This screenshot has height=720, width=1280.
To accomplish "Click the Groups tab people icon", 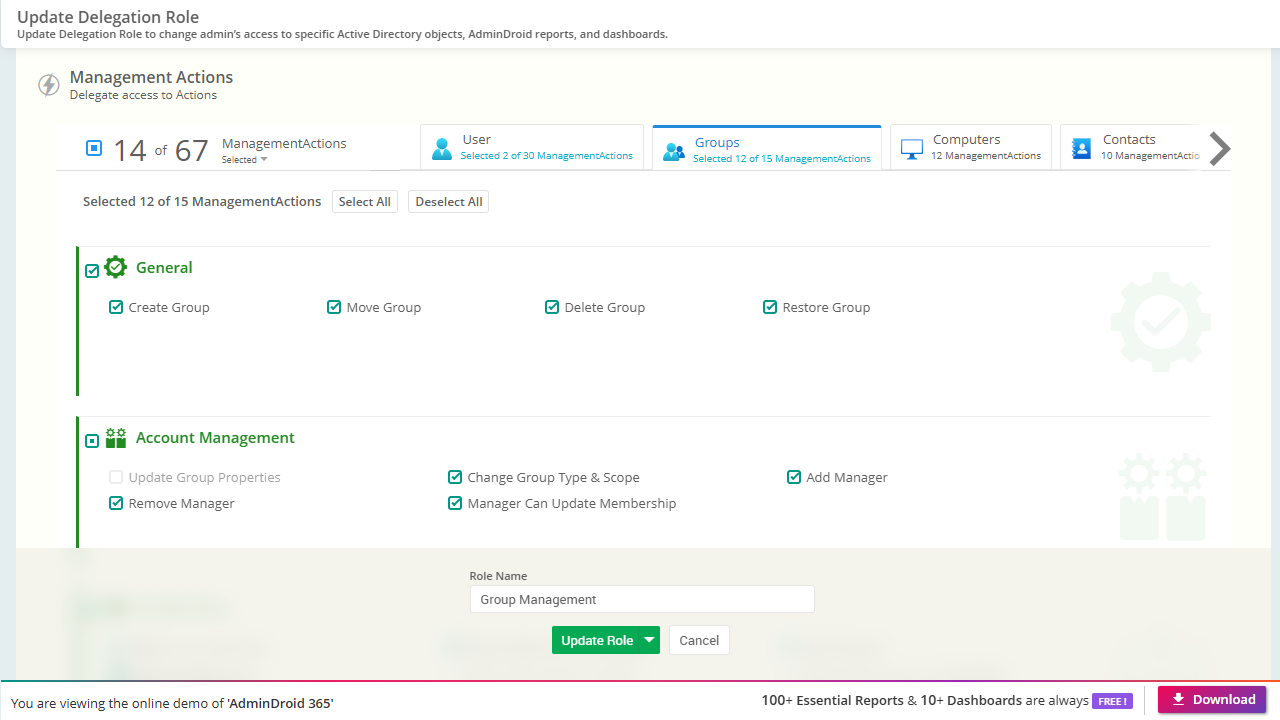I will pos(674,152).
